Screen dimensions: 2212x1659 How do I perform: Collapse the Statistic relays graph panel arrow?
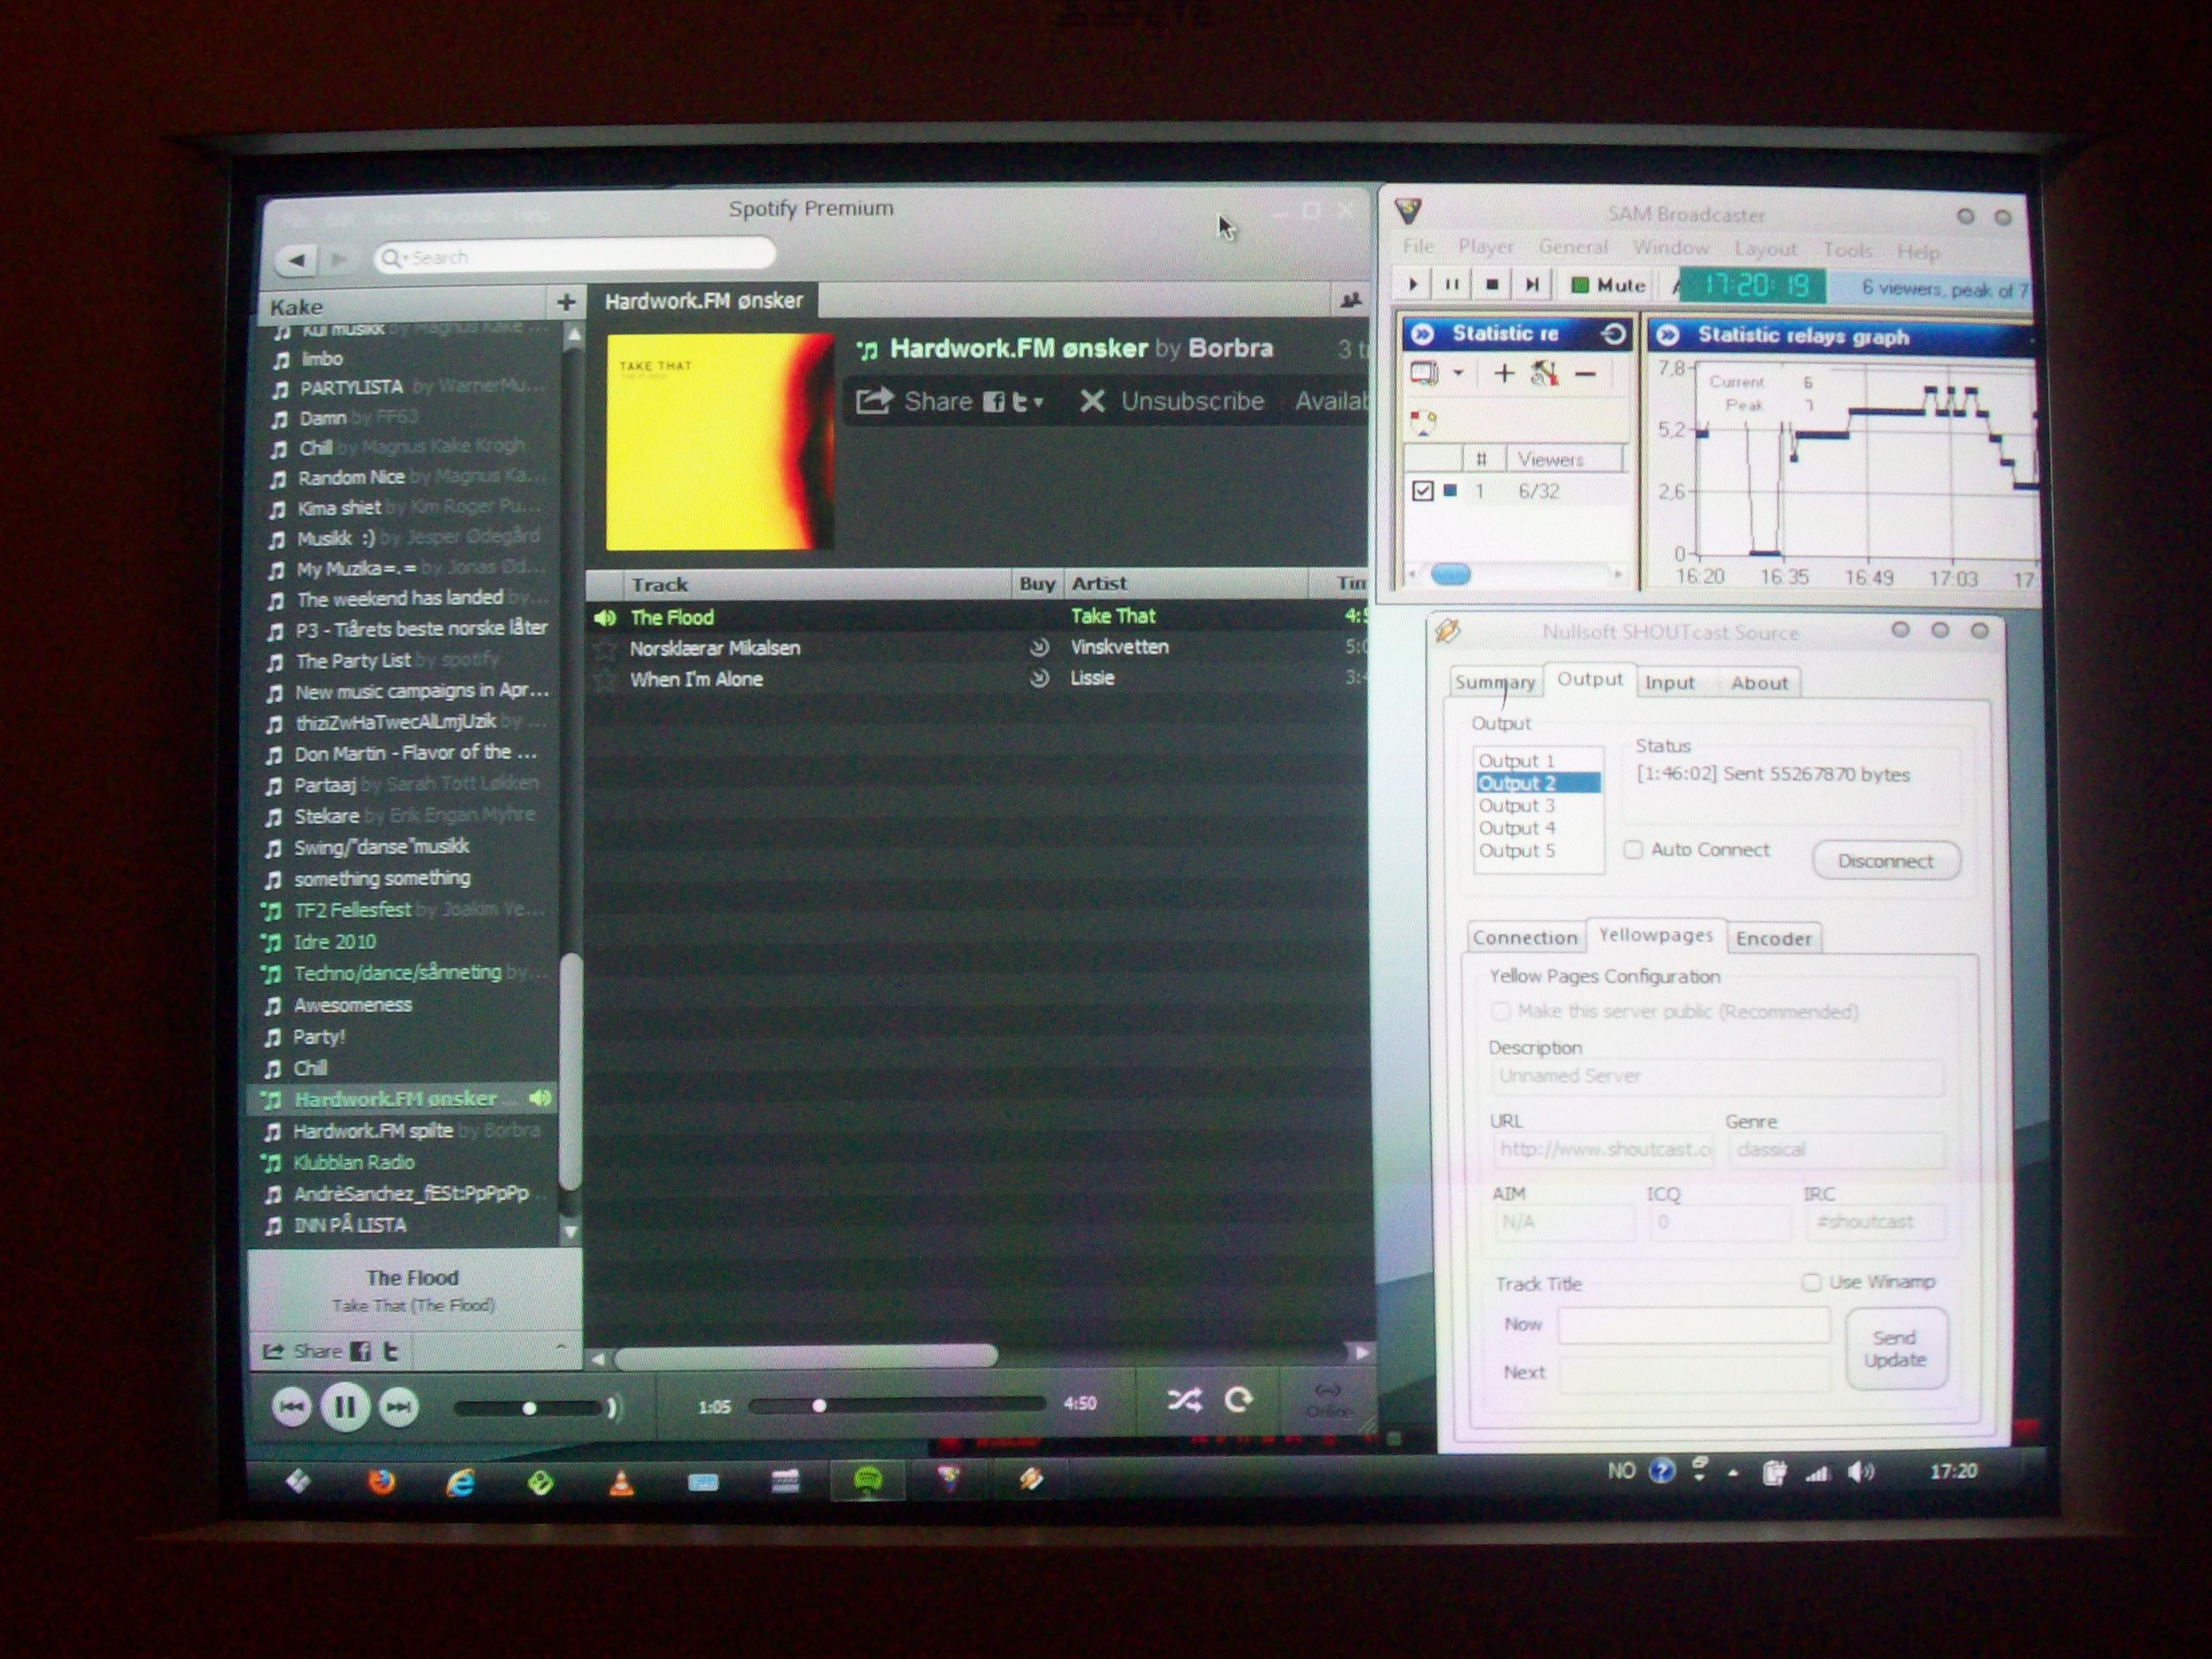1667,336
